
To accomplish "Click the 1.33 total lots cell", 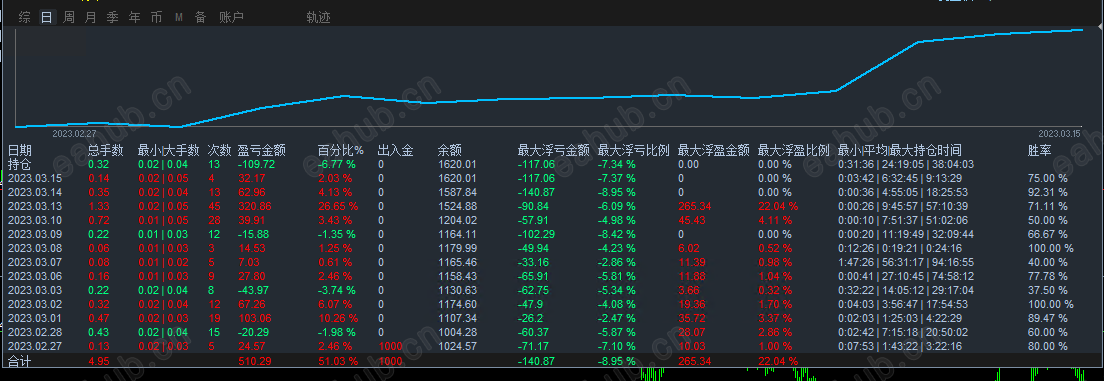I will [99, 206].
